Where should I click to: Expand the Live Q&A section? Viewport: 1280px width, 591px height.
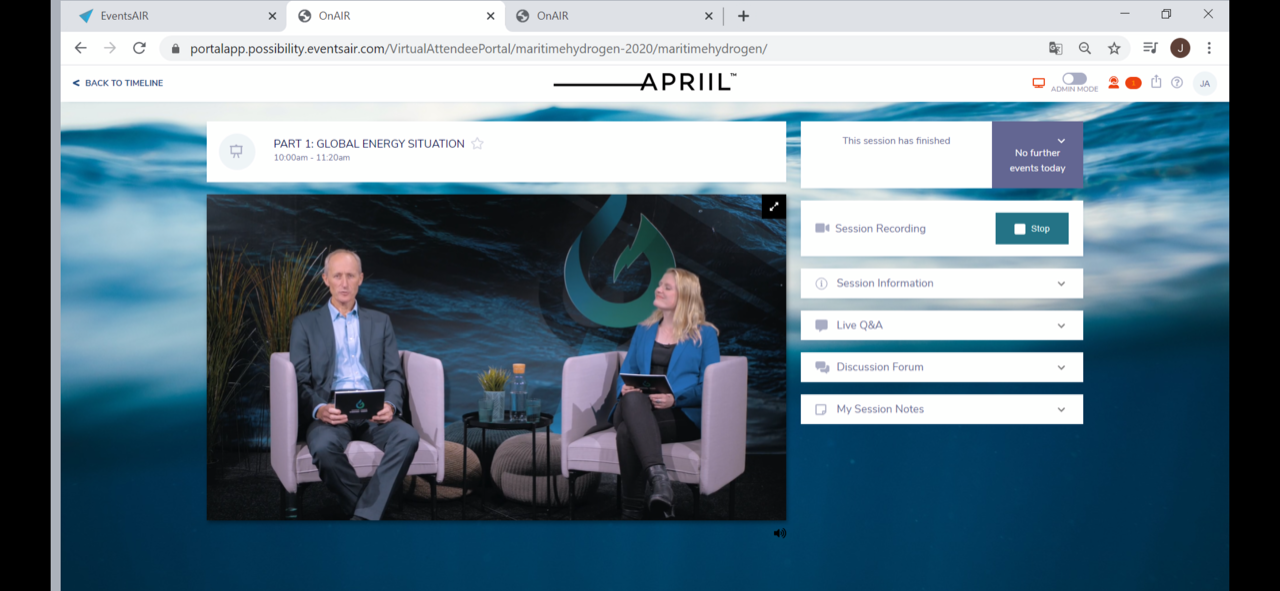(941, 325)
